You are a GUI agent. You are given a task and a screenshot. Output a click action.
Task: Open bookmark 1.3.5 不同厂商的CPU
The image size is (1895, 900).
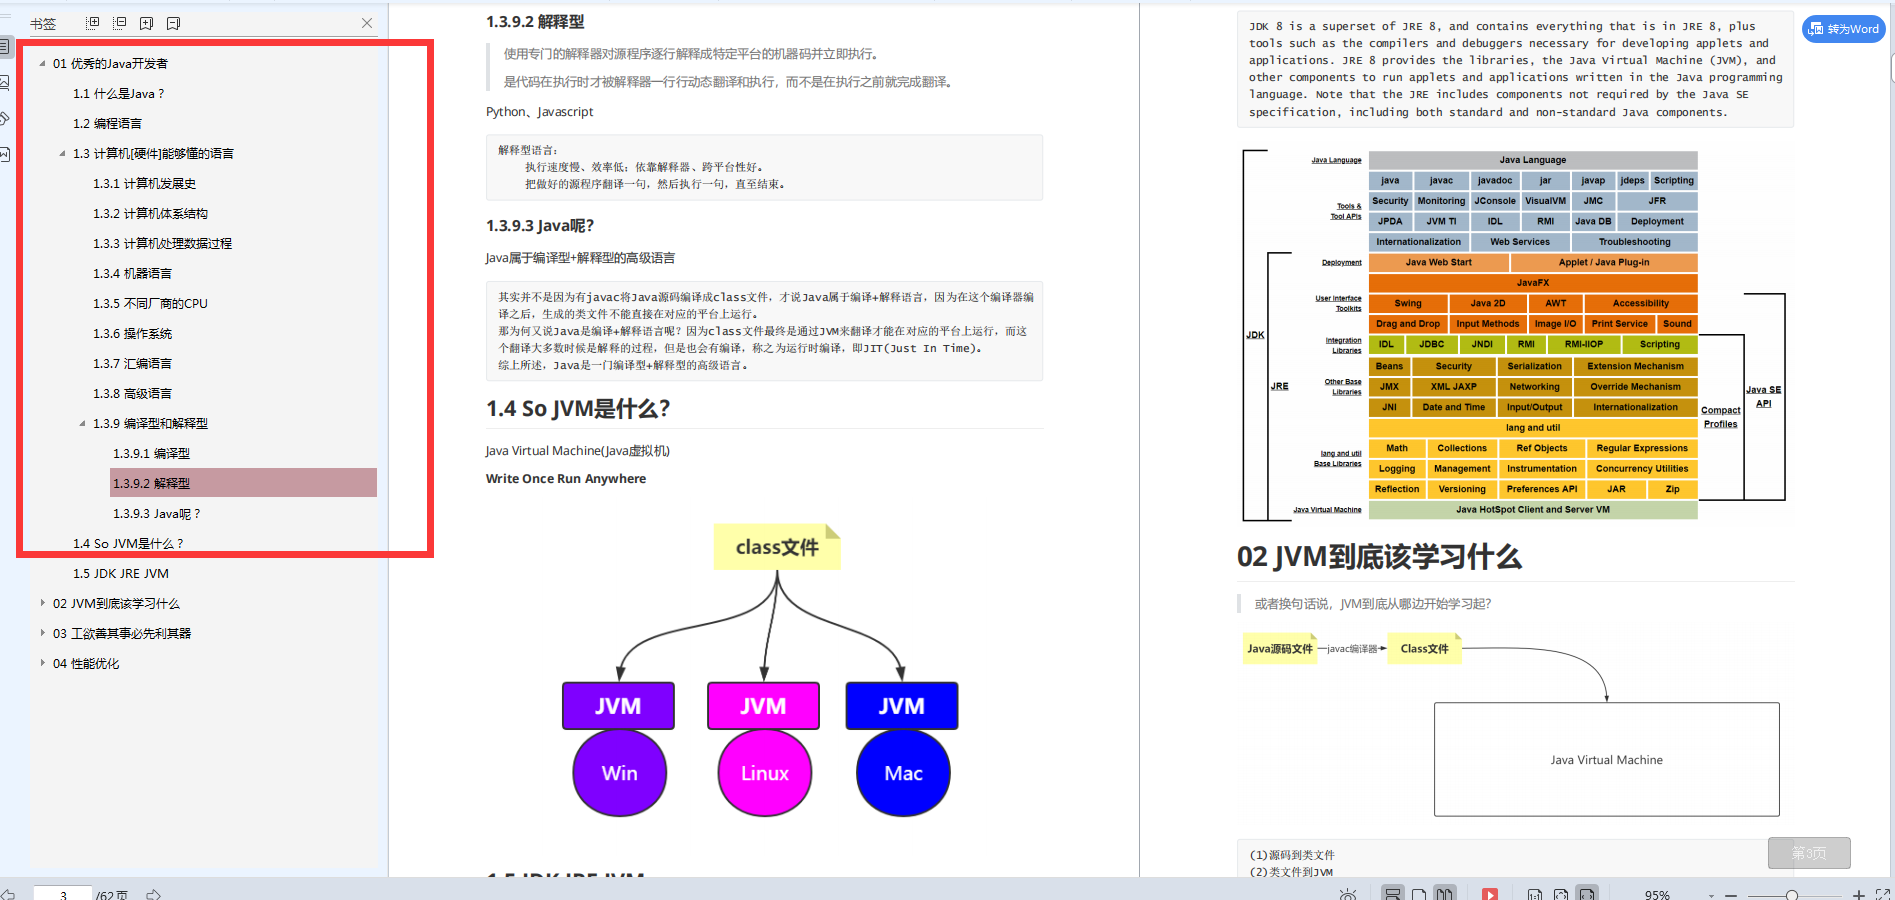pos(150,303)
